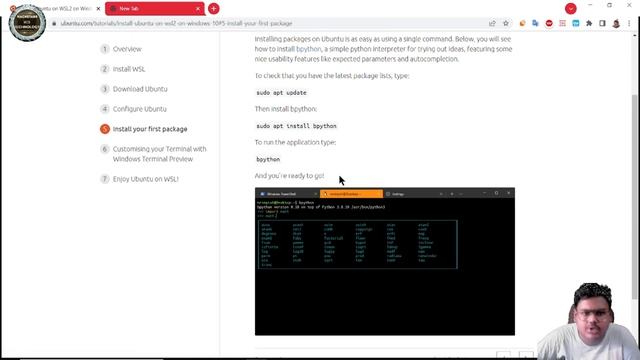
Task: Open the Google Translate extension
Action: pos(536,23)
